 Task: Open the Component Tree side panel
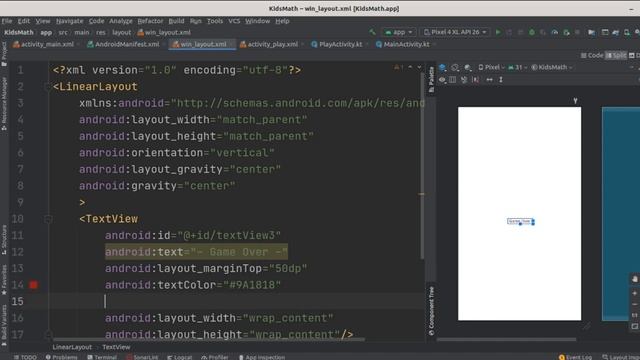(x=431, y=311)
